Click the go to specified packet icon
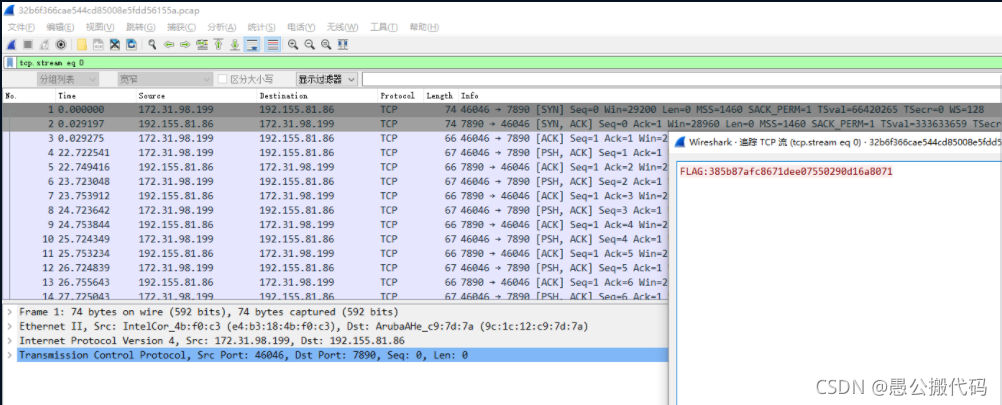 coord(202,45)
